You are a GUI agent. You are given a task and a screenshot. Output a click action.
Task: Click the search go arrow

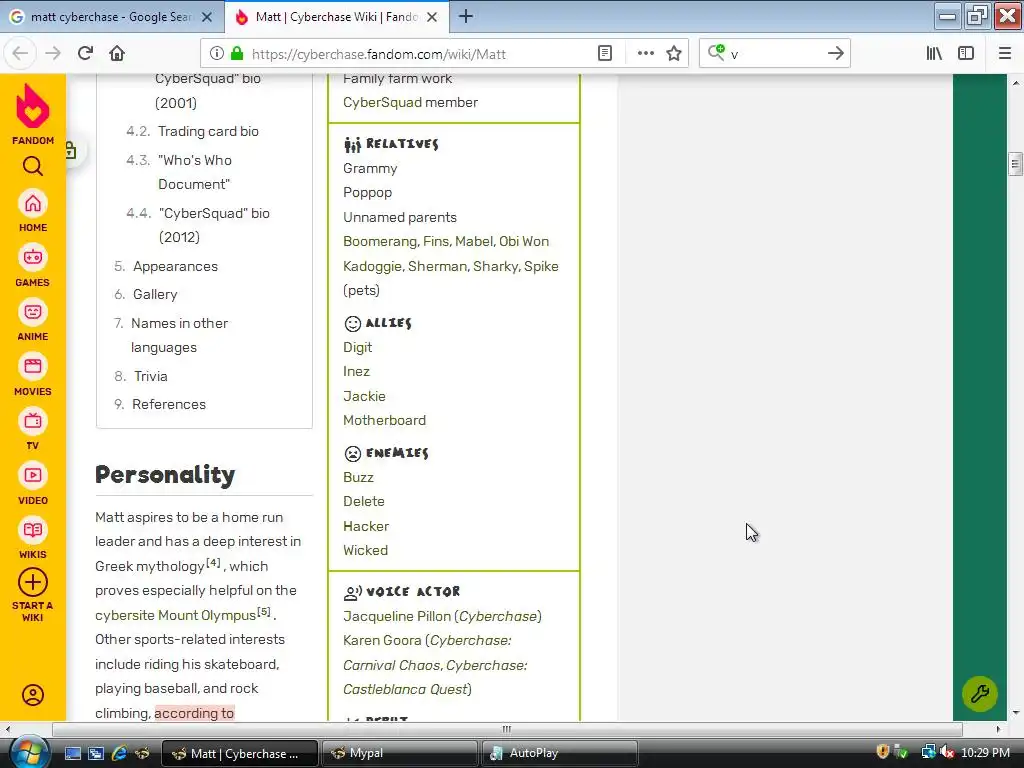pos(836,54)
